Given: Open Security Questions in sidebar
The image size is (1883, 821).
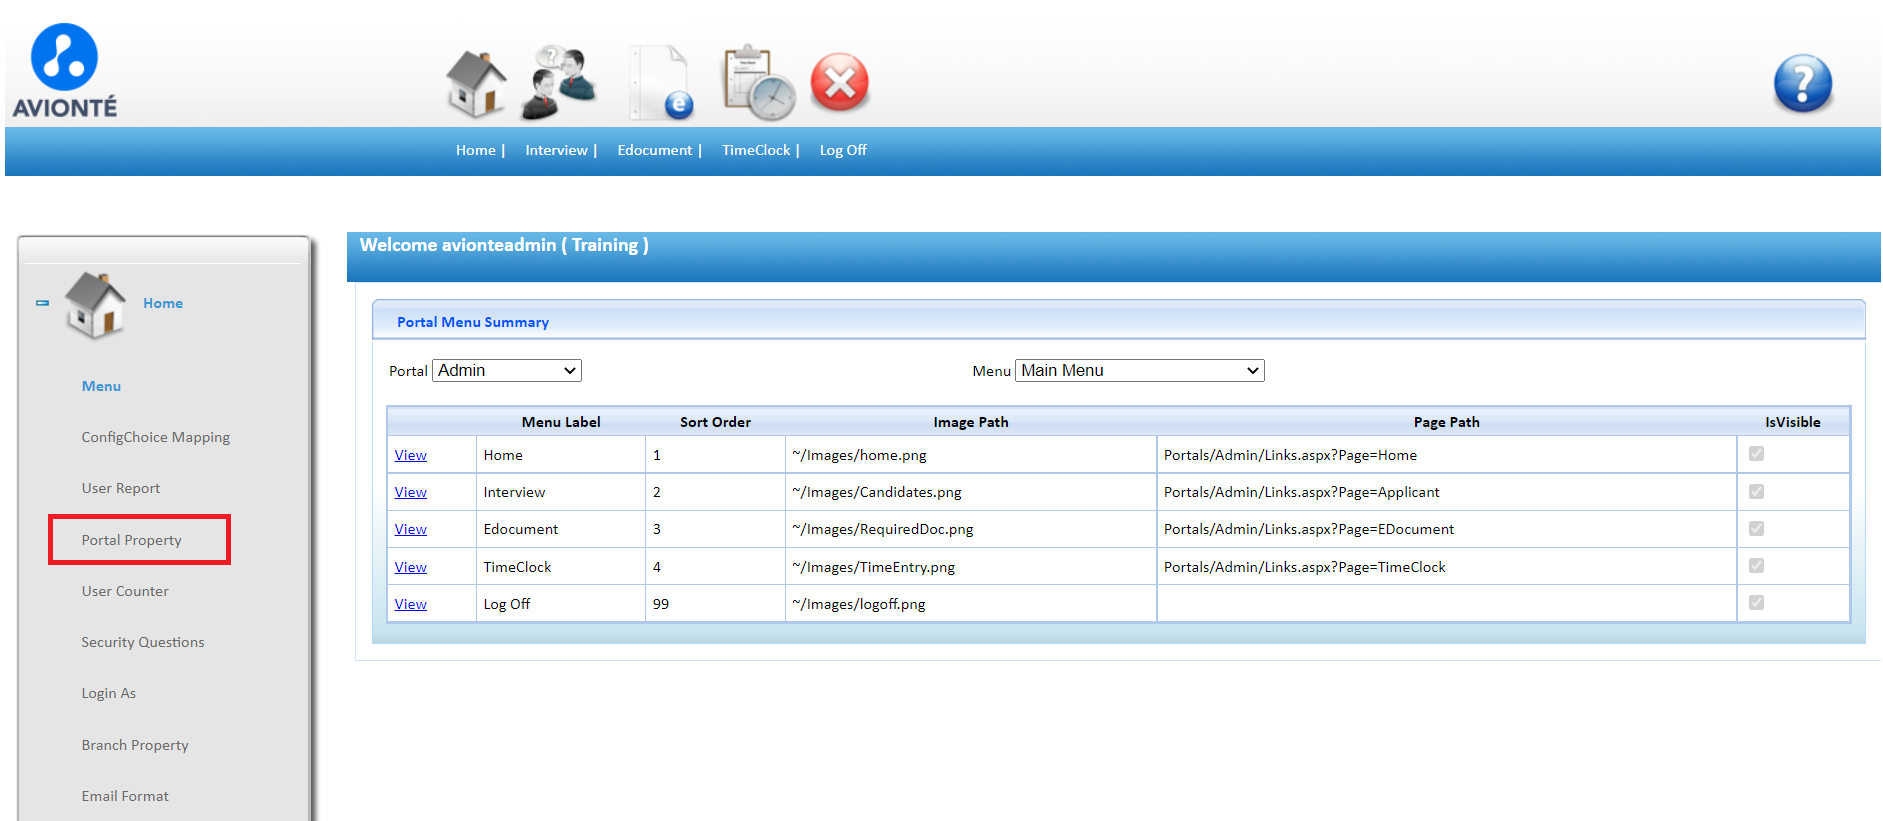Looking at the screenshot, I should click(x=143, y=642).
